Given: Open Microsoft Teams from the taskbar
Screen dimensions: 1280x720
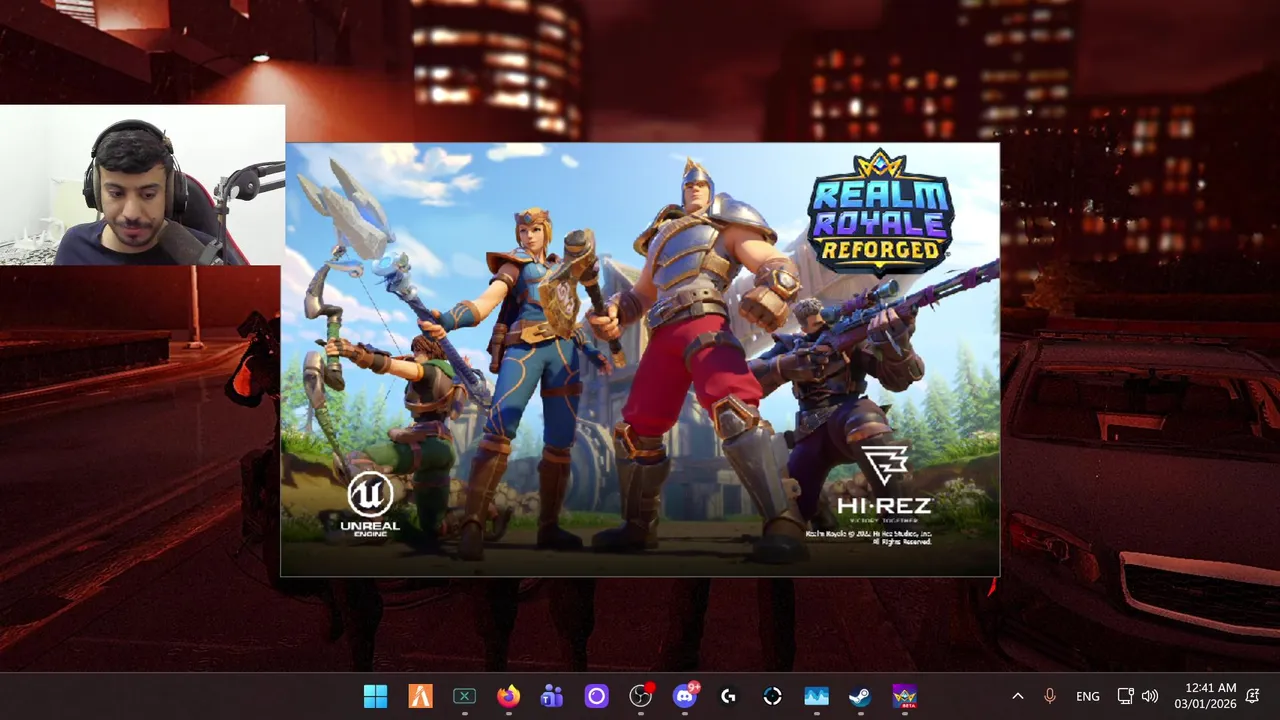Looking at the screenshot, I should 552,696.
